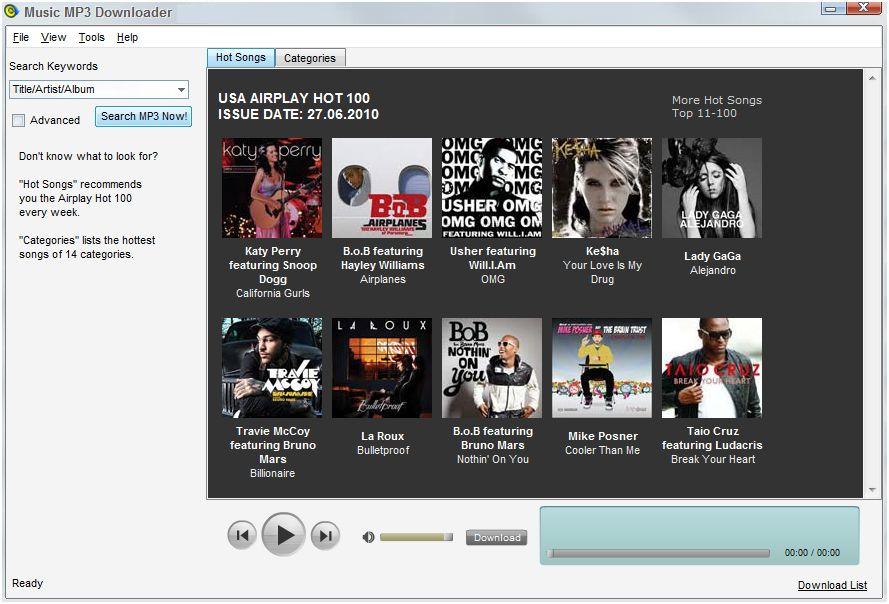Click the Music MP3 Downloader app icon
The width and height of the screenshot is (889, 604).
[11, 11]
